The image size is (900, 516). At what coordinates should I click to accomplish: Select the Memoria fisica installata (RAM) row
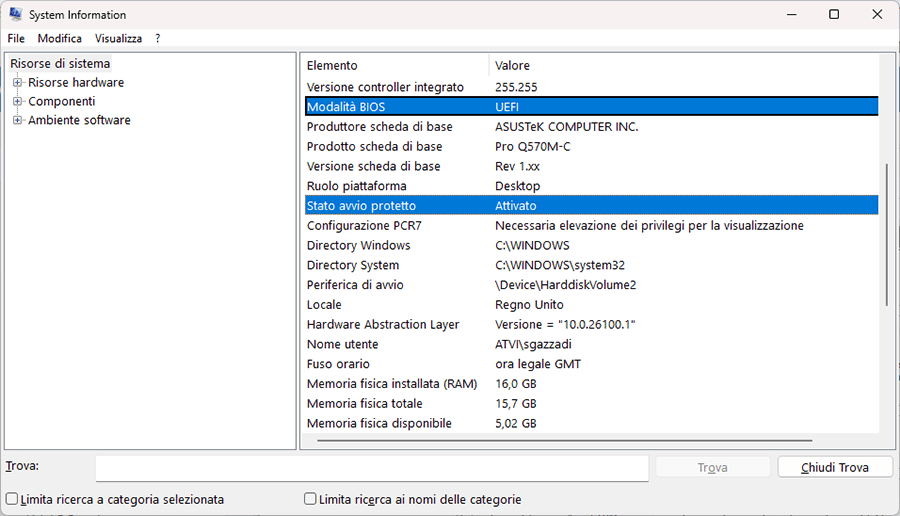[x=591, y=384]
